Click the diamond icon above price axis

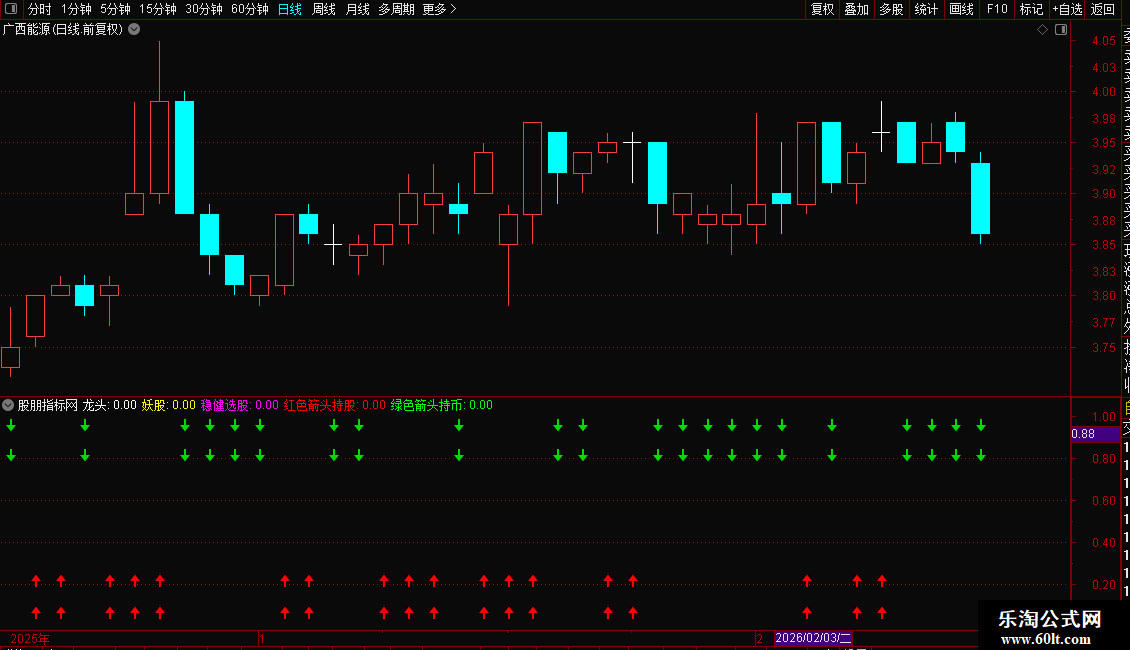click(1042, 30)
